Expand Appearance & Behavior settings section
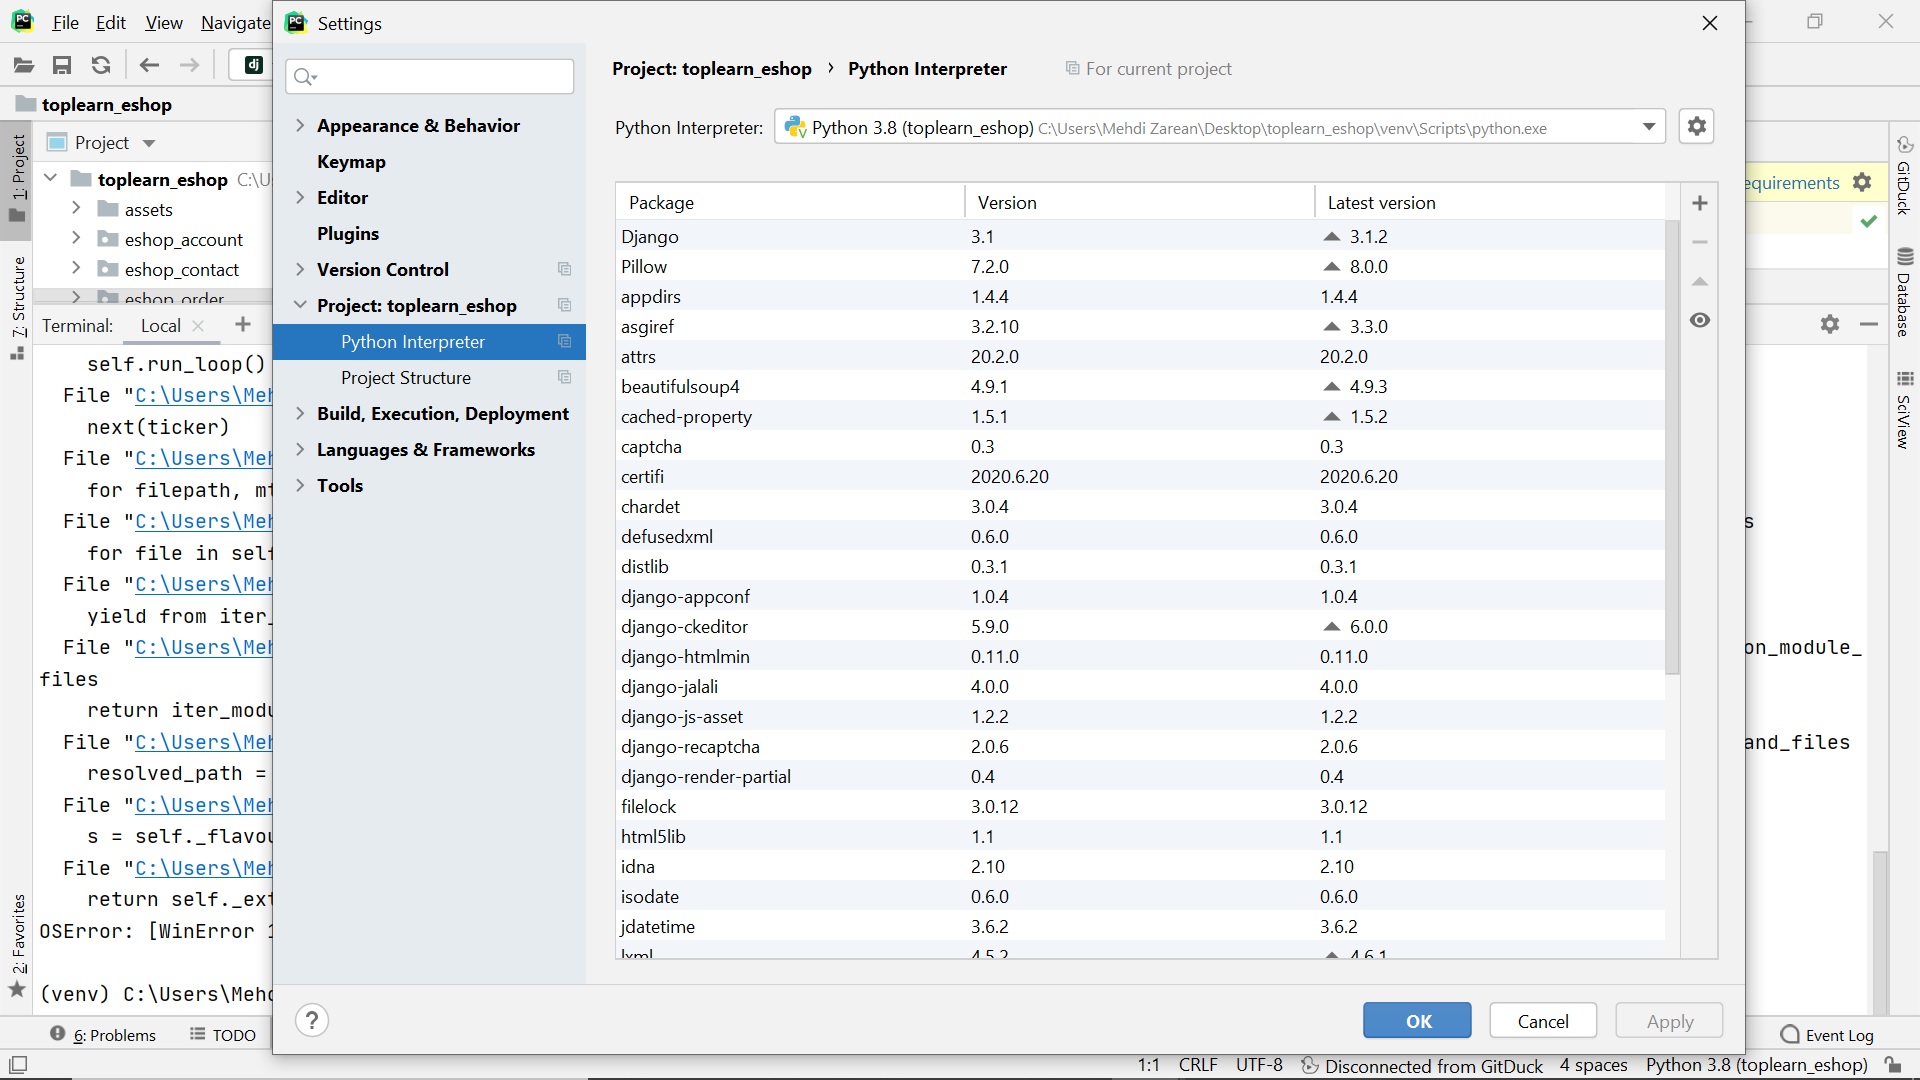This screenshot has height=1080, width=1920. coord(300,125)
